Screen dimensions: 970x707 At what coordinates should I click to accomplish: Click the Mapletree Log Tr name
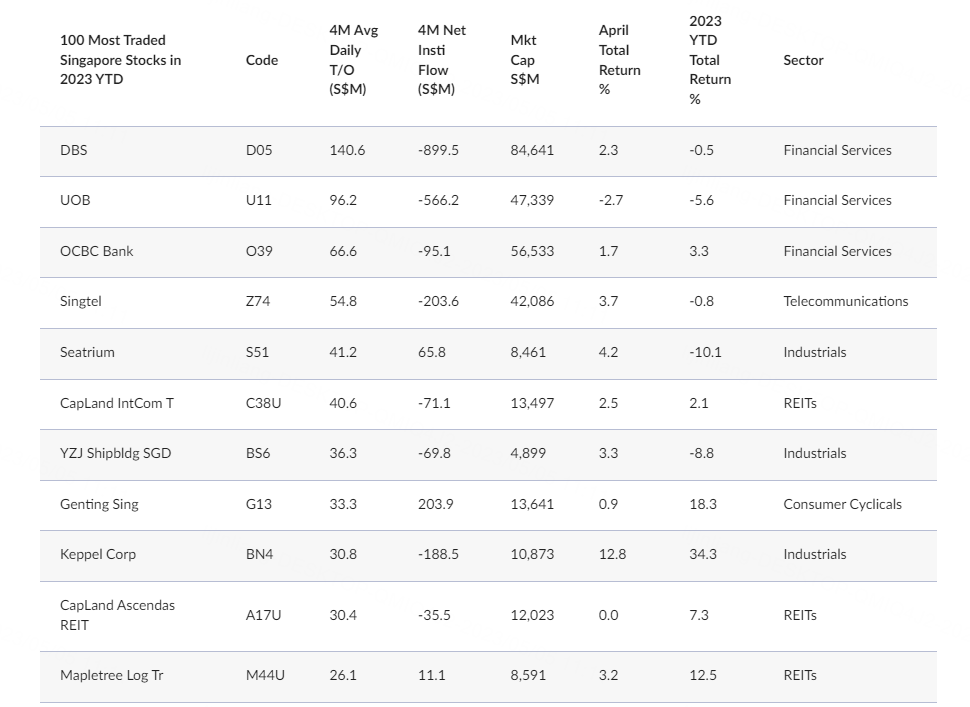(111, 675)
